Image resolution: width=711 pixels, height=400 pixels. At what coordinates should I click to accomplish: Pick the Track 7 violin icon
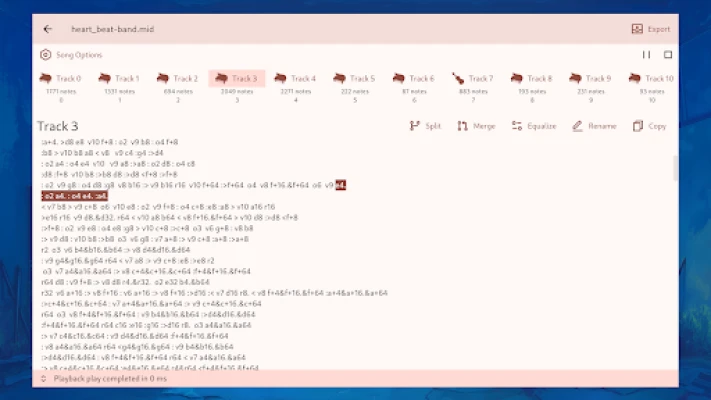(x=458, y=78)
